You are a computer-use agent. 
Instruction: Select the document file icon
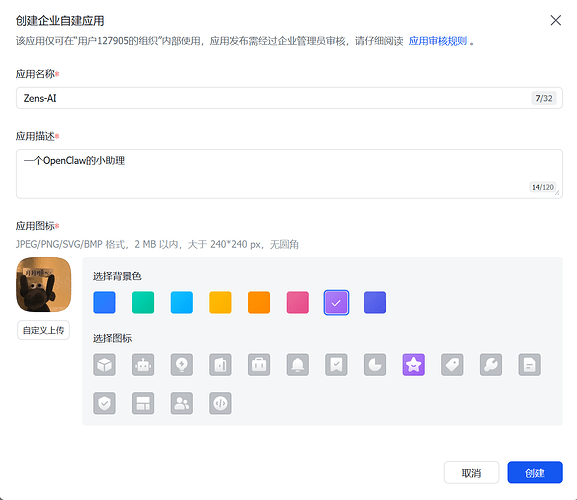pyautogui.click(x=529, y=365)
